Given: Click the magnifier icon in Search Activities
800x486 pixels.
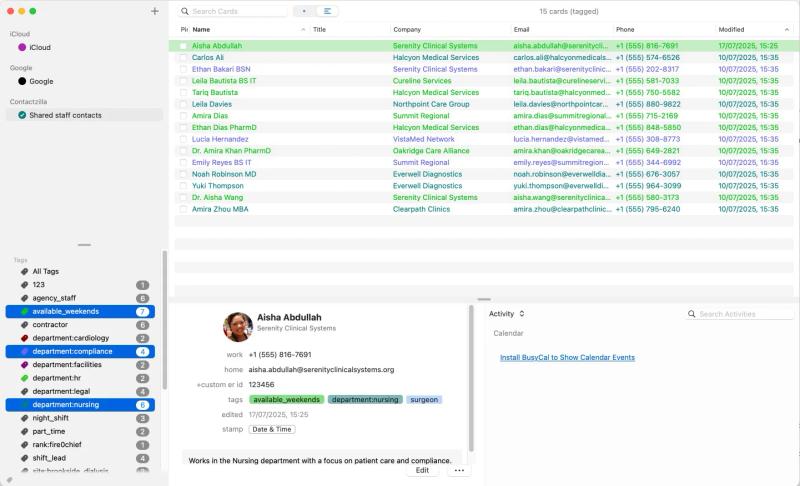Looking at the screenshot, I should pos(691,314).
